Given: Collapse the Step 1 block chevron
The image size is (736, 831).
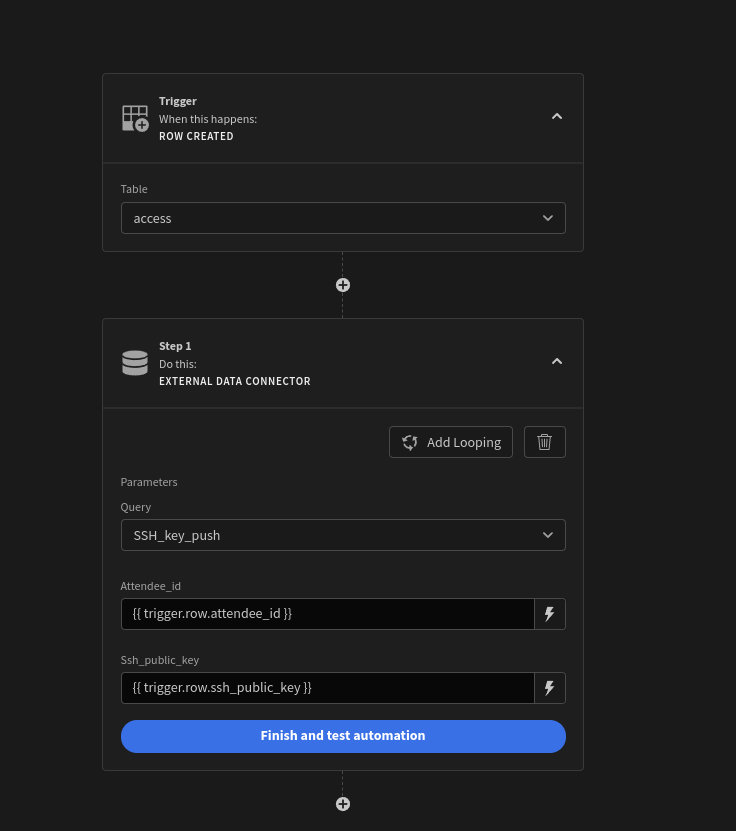Looking at the screenshot, I should [556, 361].
